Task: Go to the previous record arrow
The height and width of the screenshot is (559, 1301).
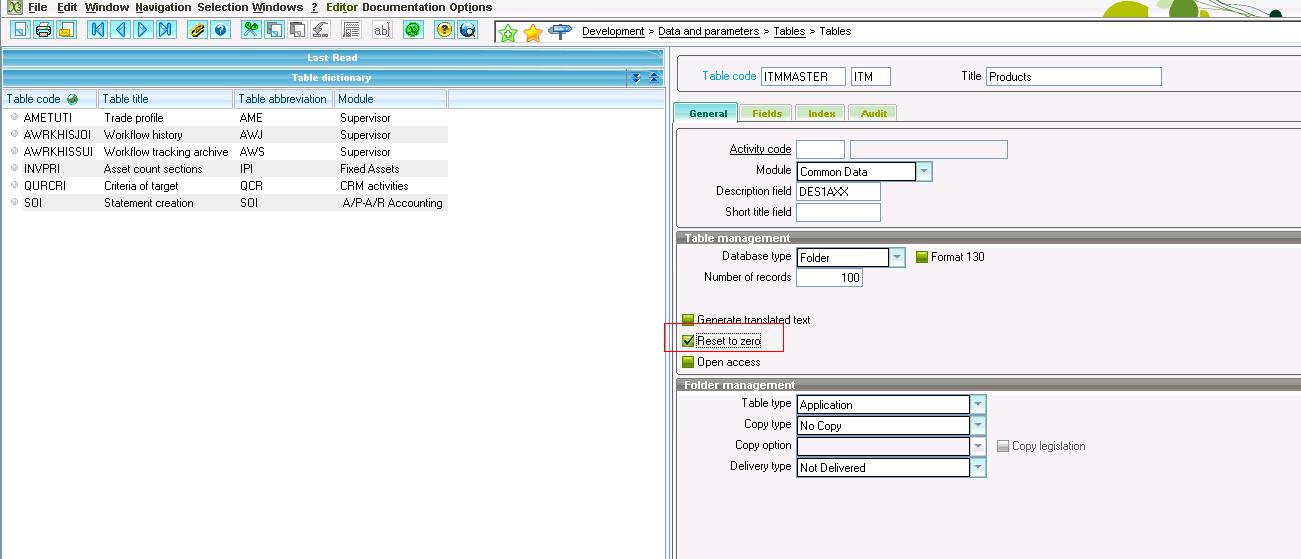Action: coord(121,30)
